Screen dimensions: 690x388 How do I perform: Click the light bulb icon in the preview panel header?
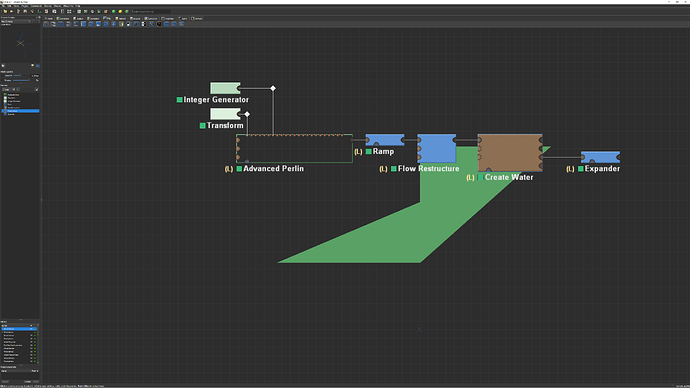point(33,65)
